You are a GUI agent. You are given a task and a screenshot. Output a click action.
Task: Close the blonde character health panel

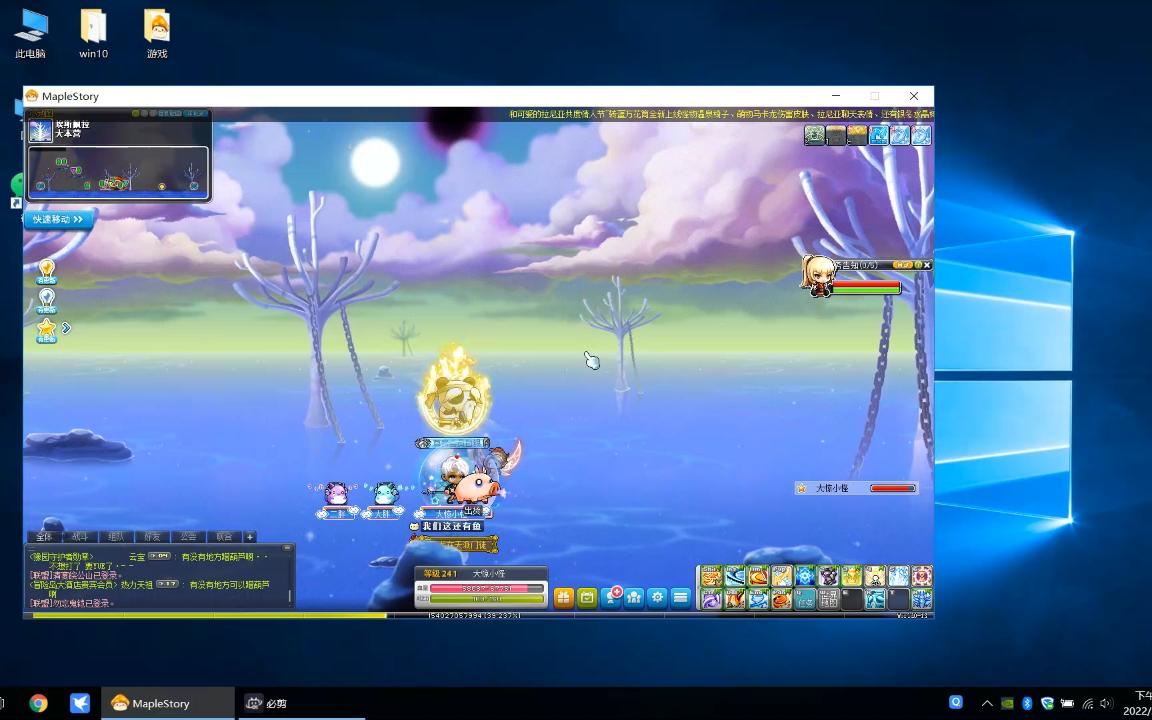(927, 264)
